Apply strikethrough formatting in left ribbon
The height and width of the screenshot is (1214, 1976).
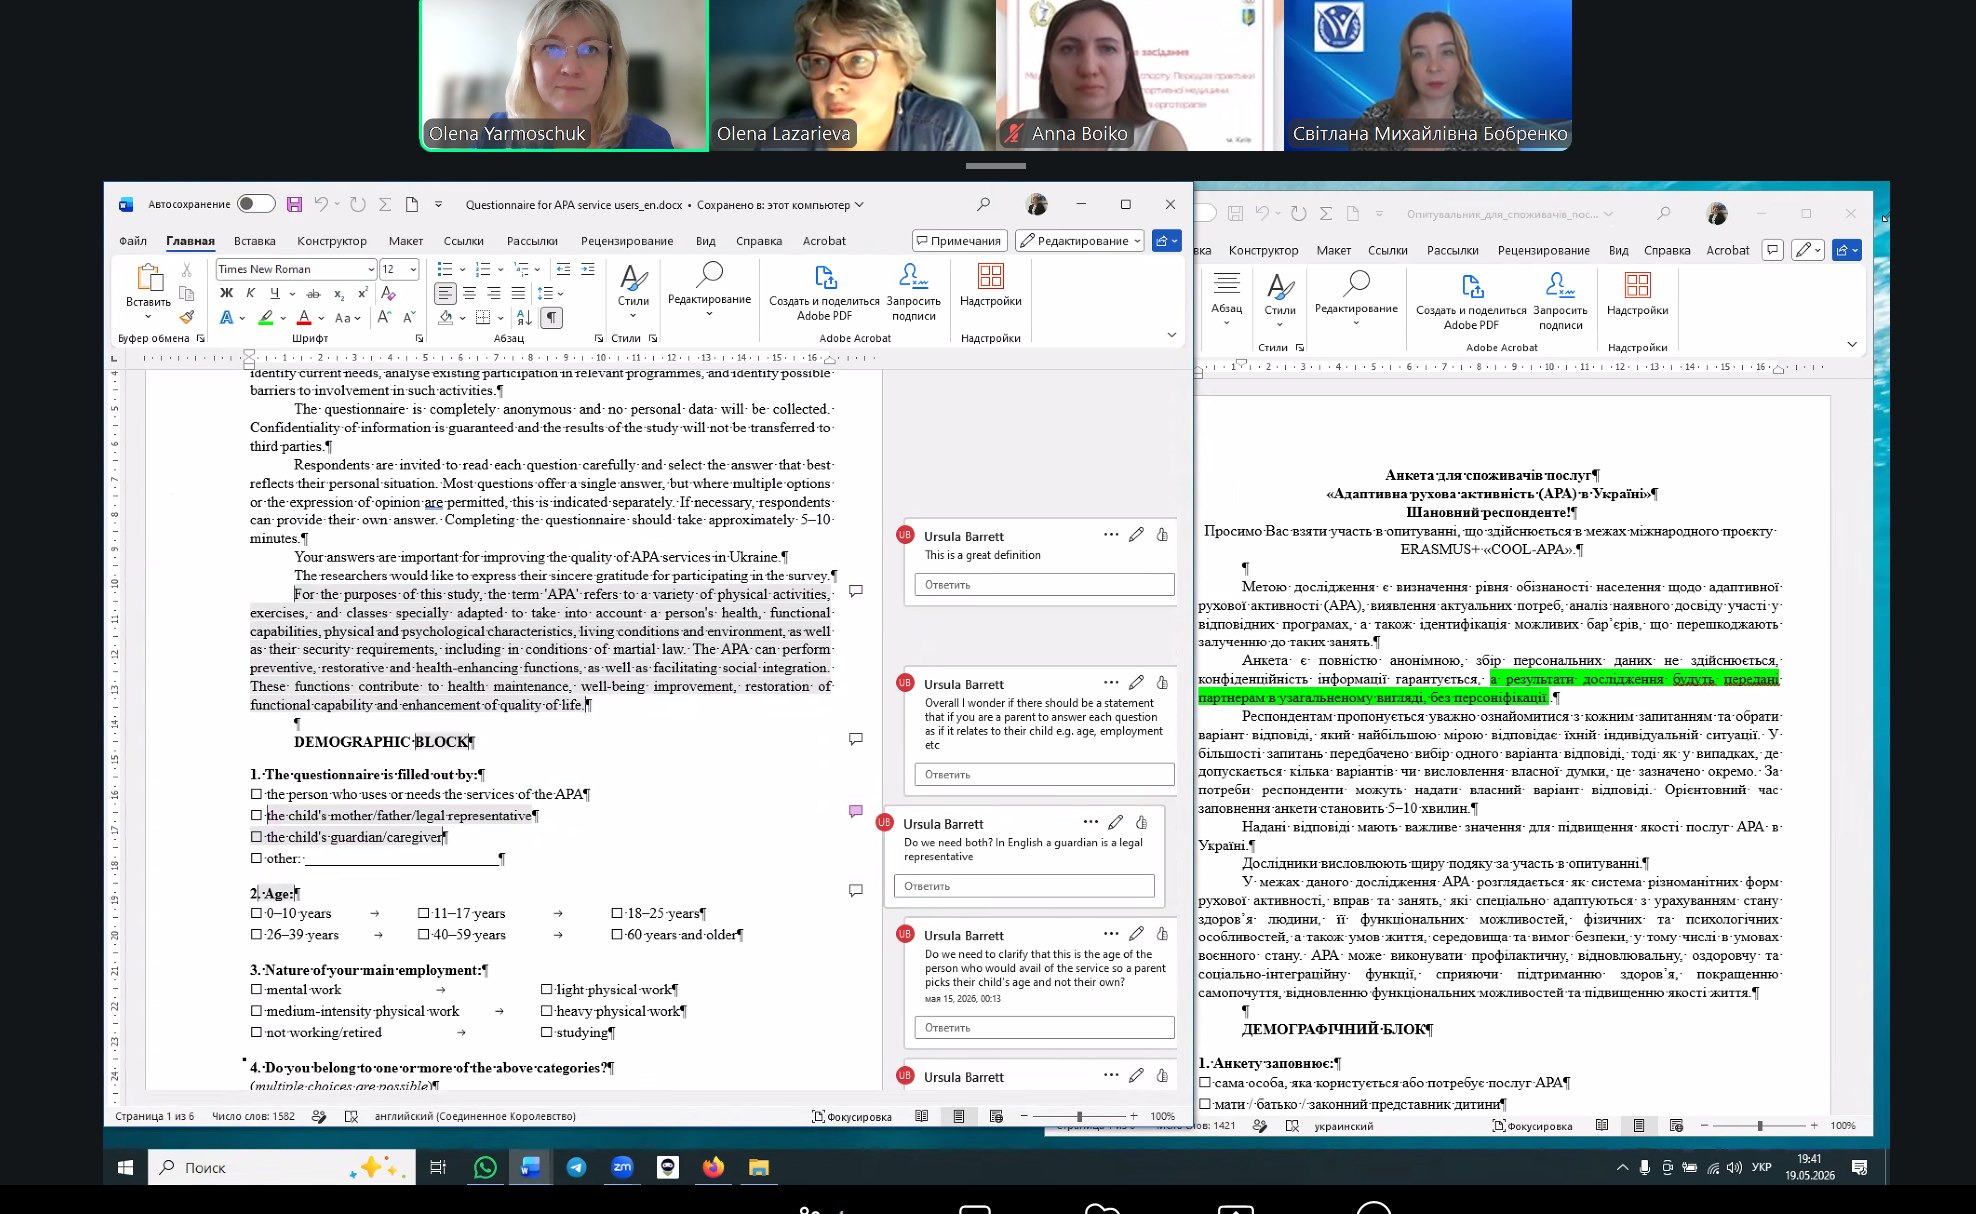313,293
